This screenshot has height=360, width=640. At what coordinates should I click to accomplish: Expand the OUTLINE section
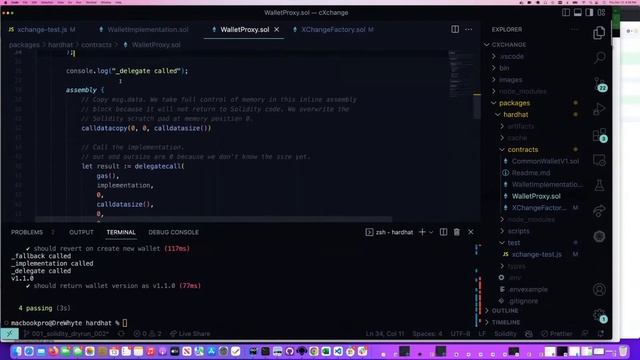pos(505,311)
